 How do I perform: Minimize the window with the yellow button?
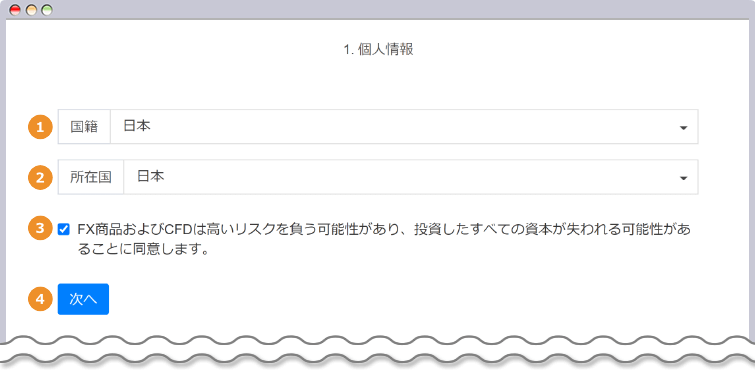tap(31, 10)
